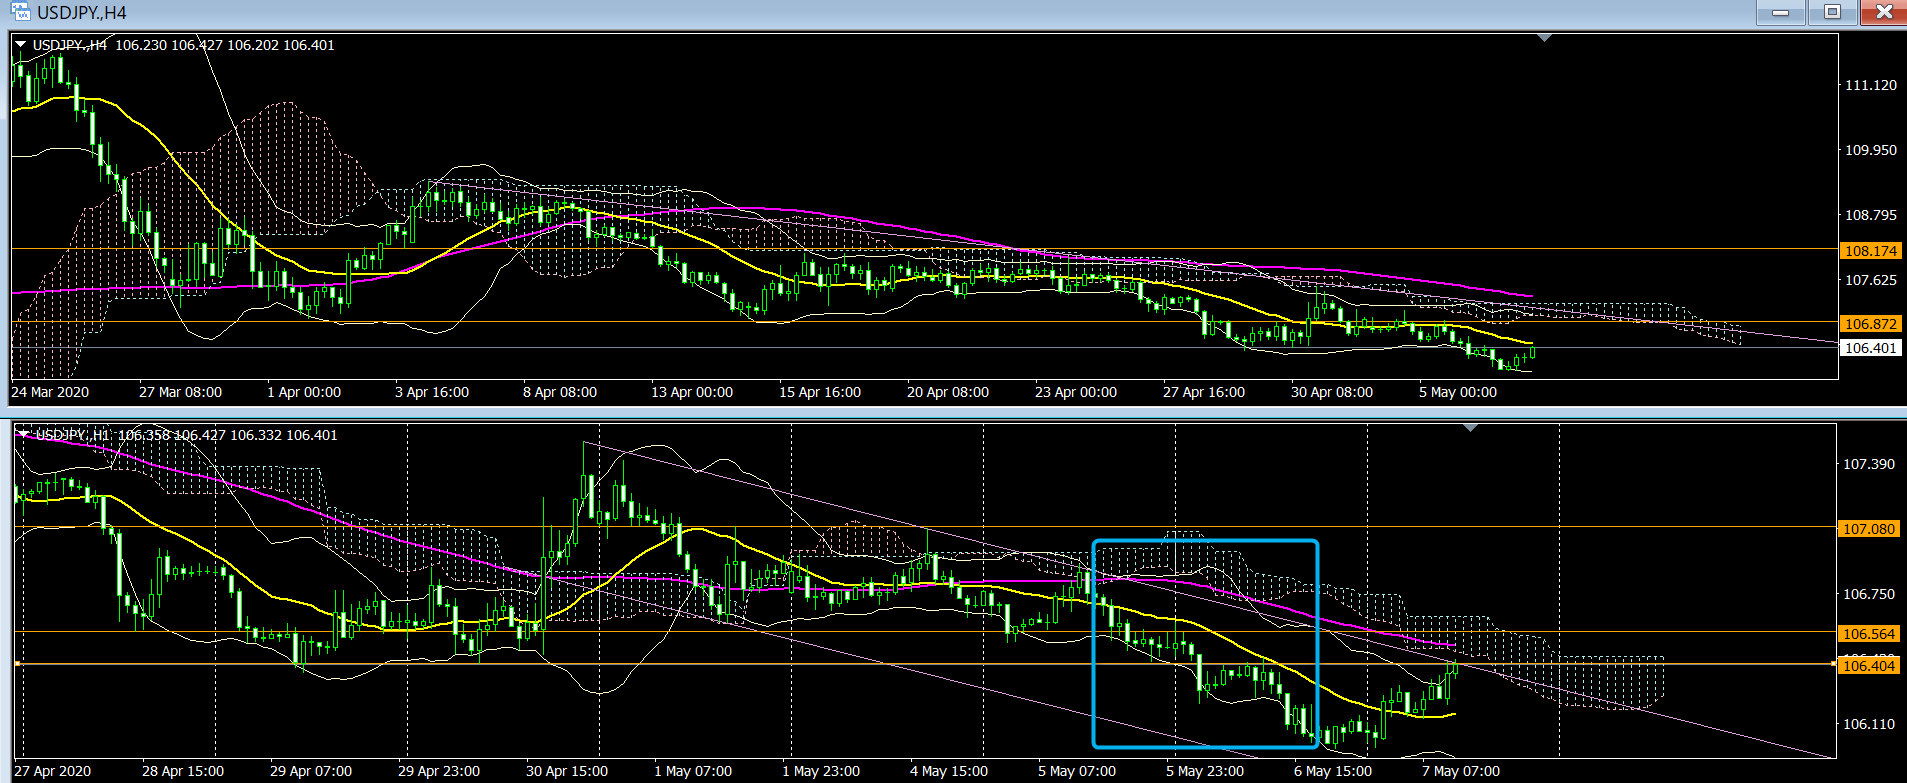Image resolution: width=1907 pixels, height=783 pixels.
Task: Click the H4 chart shift triangle marker
Action: [1544, 38]
